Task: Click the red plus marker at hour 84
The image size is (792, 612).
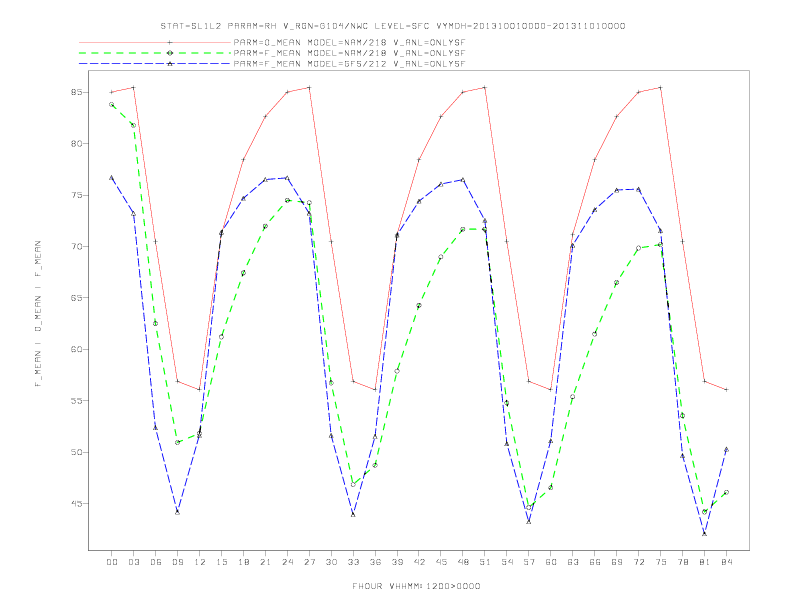Action: pos(726,389)
